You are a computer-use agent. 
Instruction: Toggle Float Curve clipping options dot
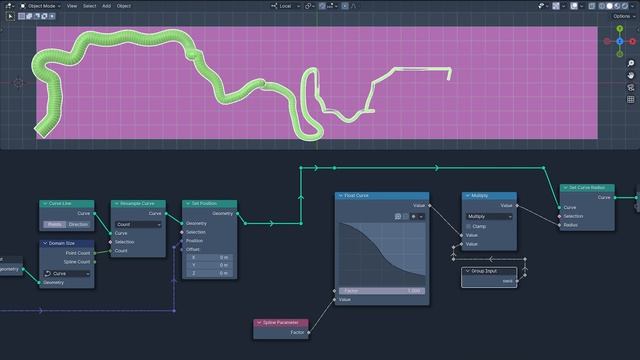pyautogui.click(x=413, y=216)
